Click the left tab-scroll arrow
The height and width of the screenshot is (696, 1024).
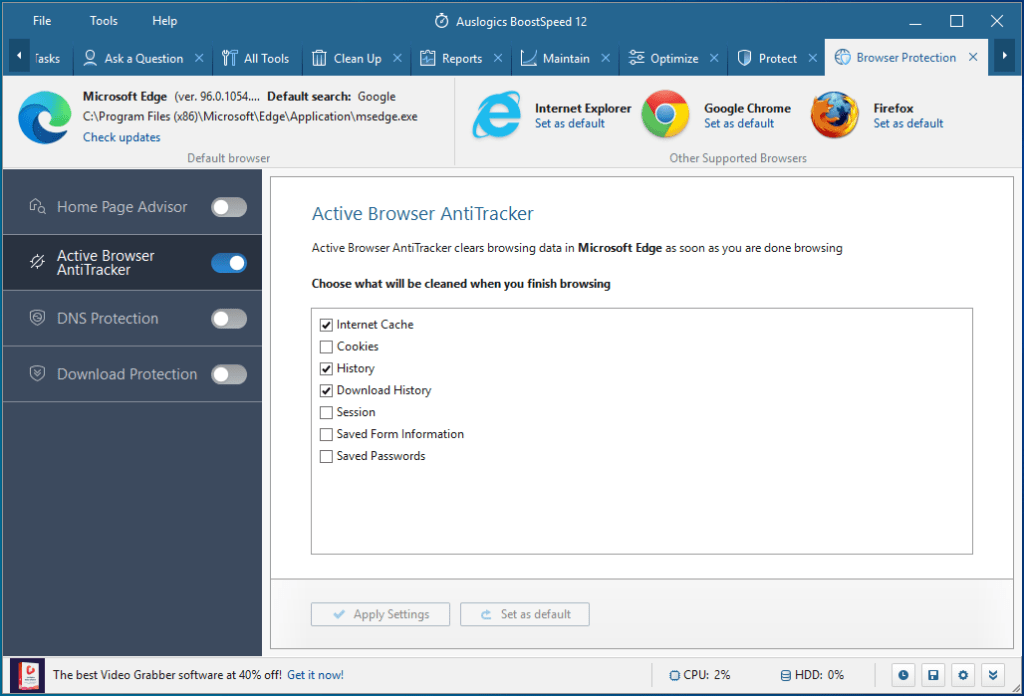coord(17,56)
